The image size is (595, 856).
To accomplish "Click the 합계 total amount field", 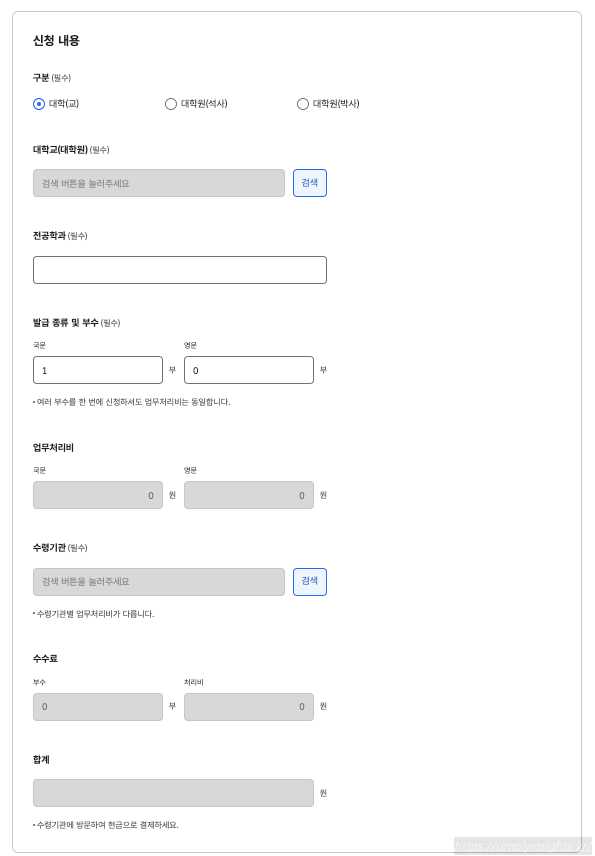I will [x=173, y=792].
